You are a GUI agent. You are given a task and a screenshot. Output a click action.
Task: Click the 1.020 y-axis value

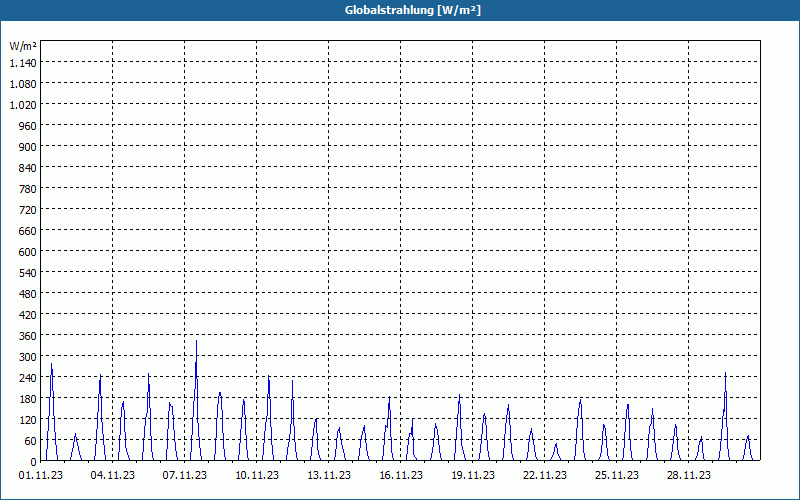(x=23, y=105)
